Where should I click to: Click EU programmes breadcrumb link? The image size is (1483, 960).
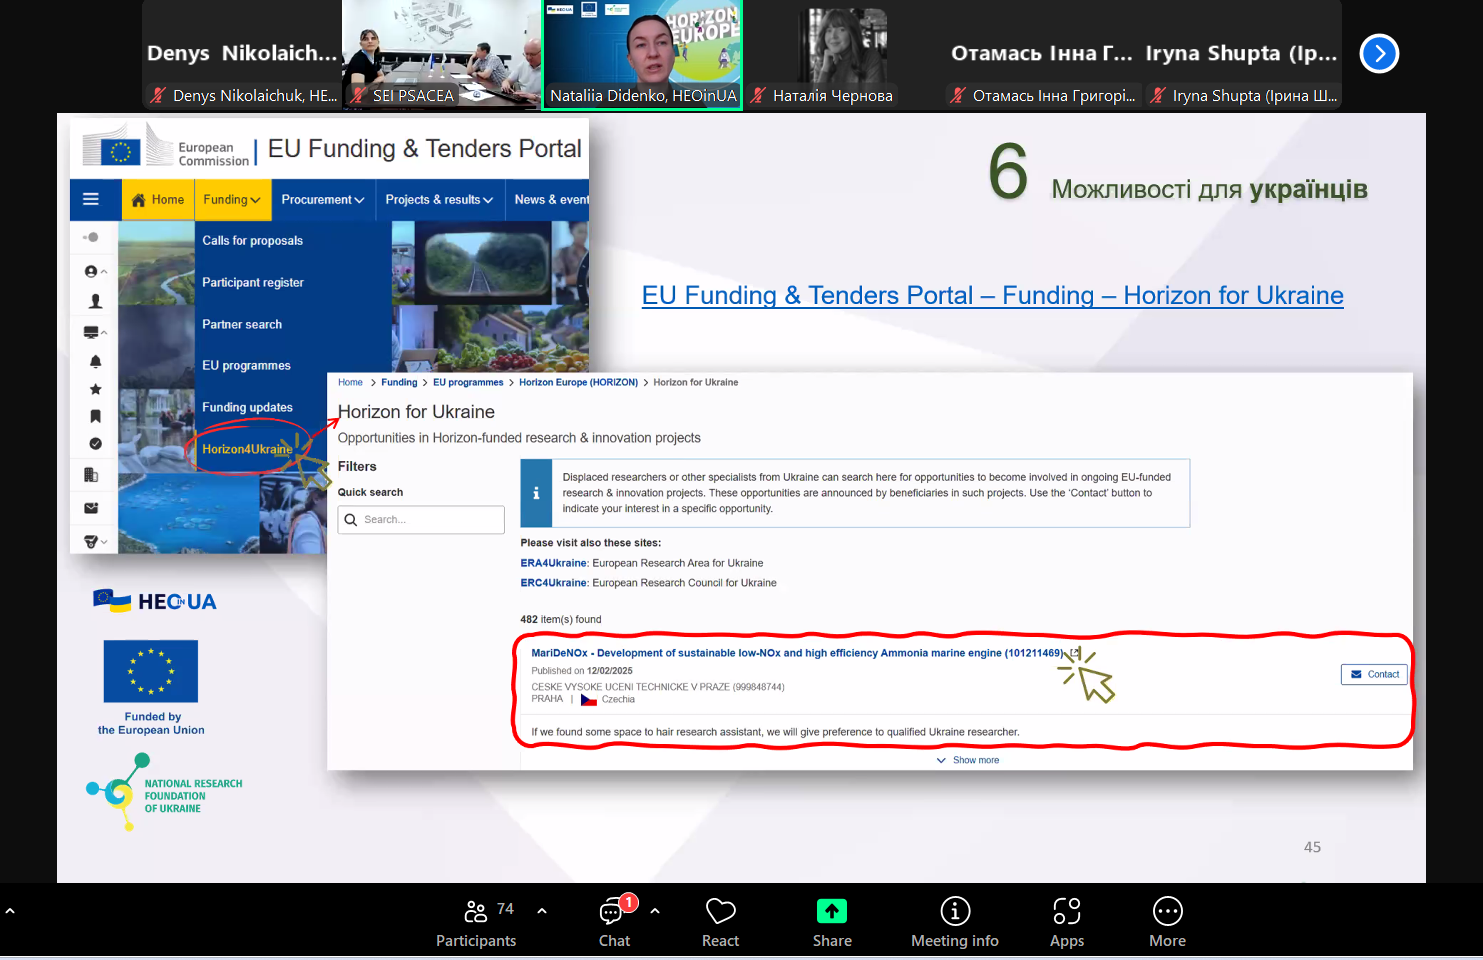[468, 382]
